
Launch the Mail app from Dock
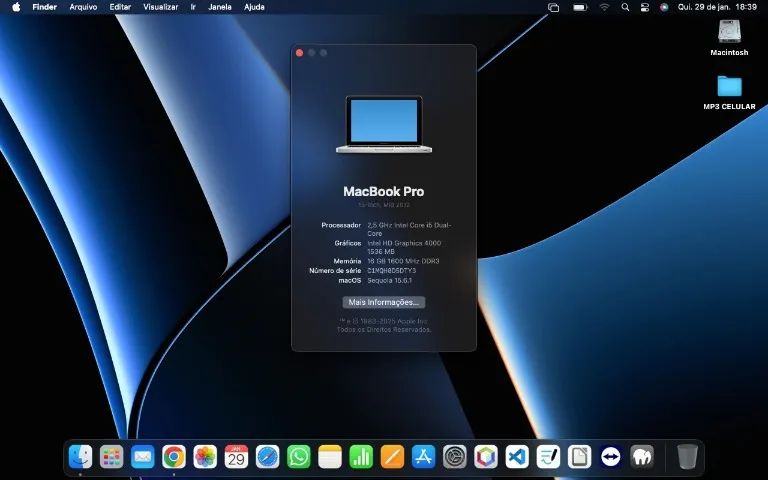(x=143, y=457)
